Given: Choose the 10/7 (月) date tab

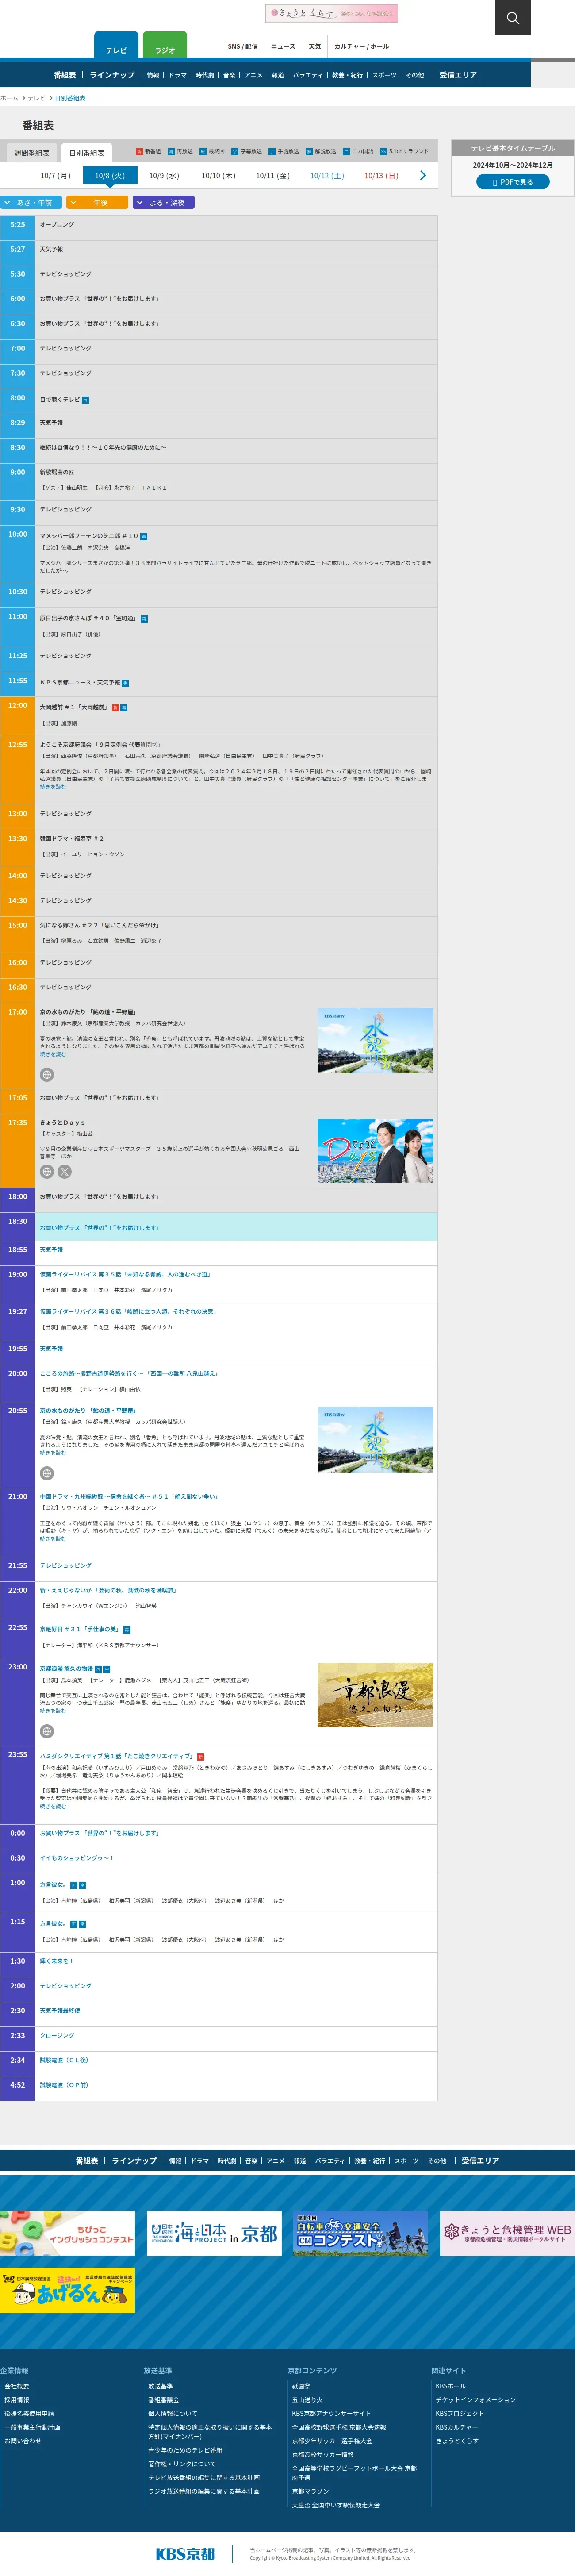Looking at the screenshot, I should click(x=55, y=176).
